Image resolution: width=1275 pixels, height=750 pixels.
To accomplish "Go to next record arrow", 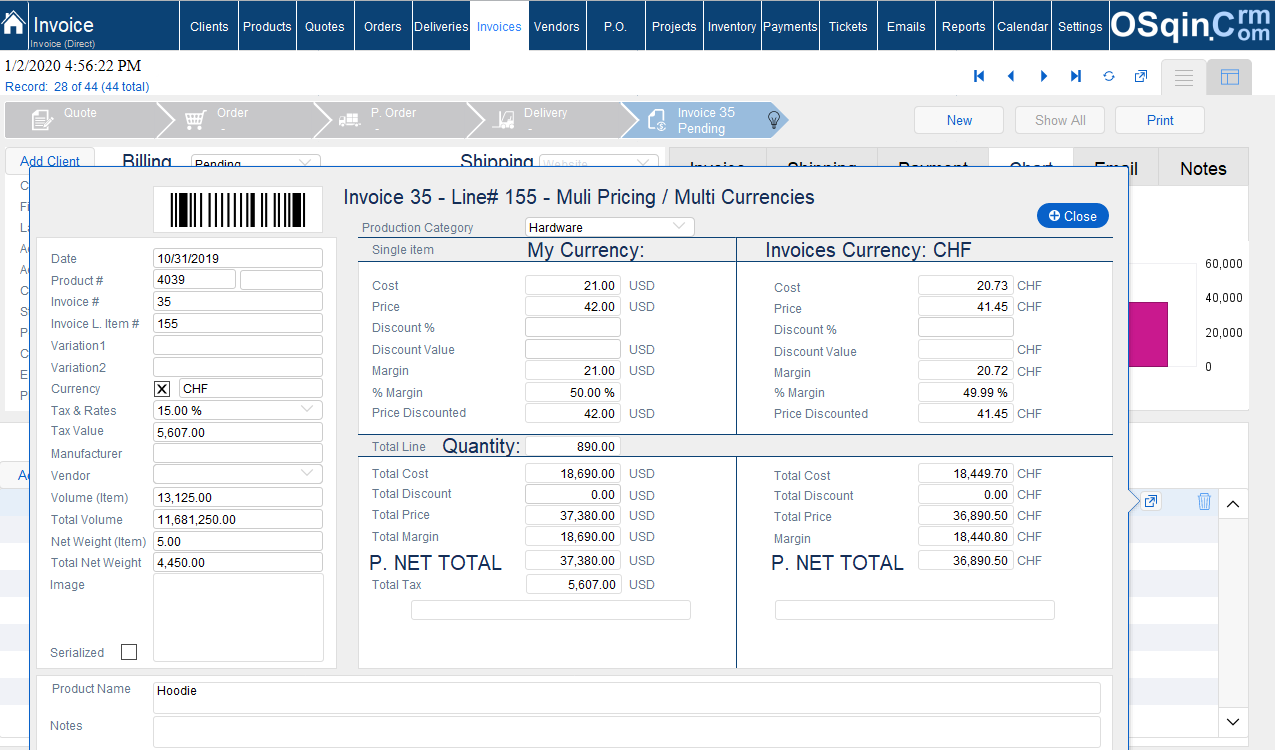I will tap(1044, 76).
